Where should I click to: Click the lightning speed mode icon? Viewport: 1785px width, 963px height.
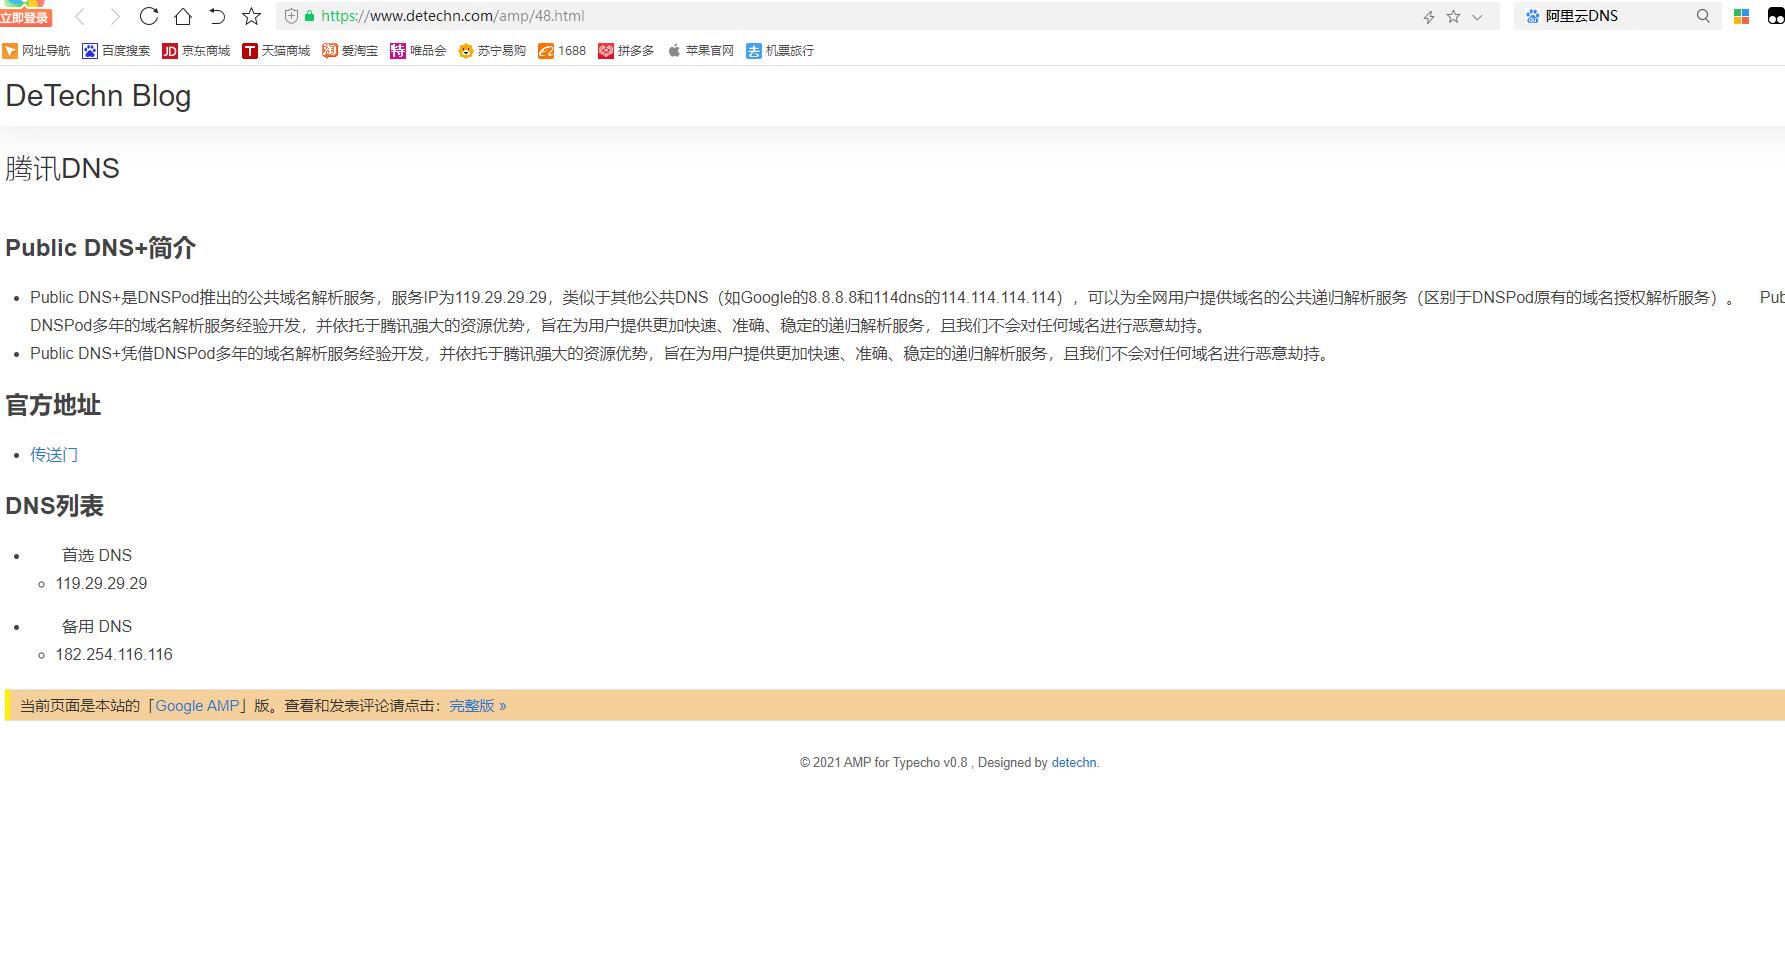[1429, 17]
